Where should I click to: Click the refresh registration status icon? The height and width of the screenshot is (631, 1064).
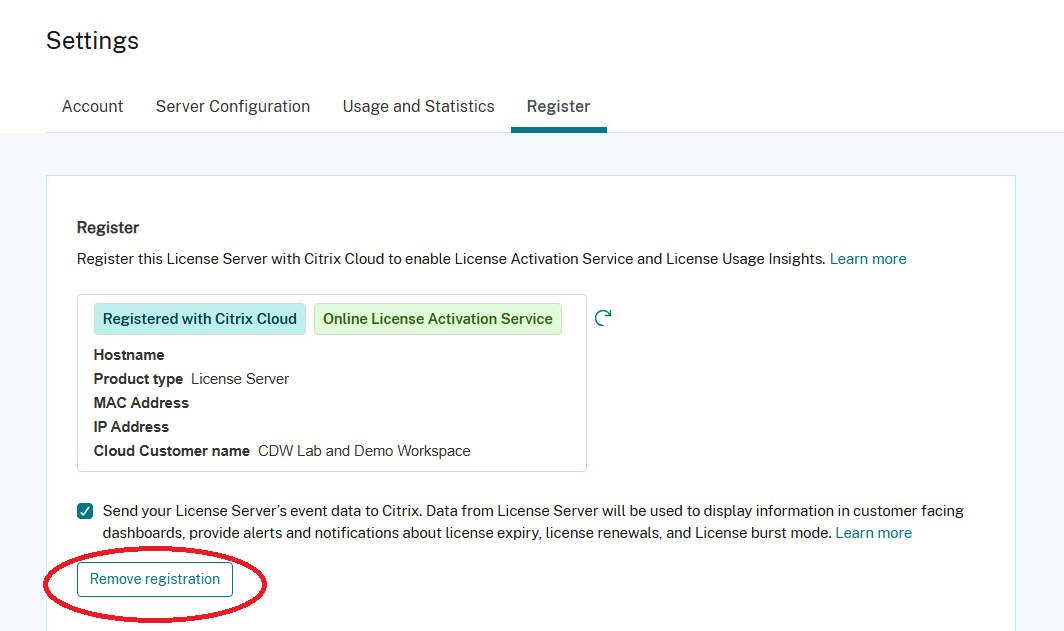603,318
